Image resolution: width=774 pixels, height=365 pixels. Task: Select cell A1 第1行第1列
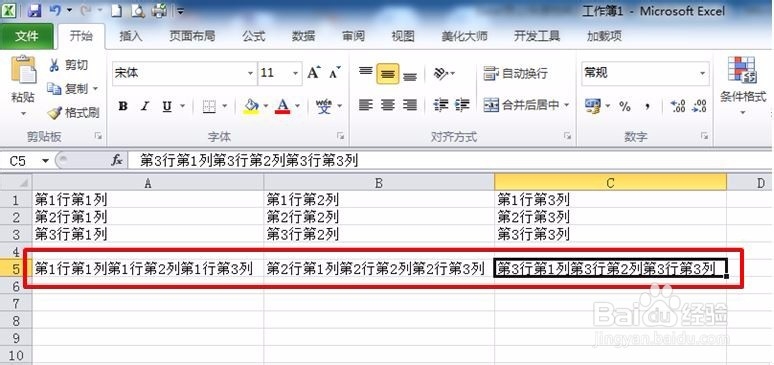[x=148, y=200]
